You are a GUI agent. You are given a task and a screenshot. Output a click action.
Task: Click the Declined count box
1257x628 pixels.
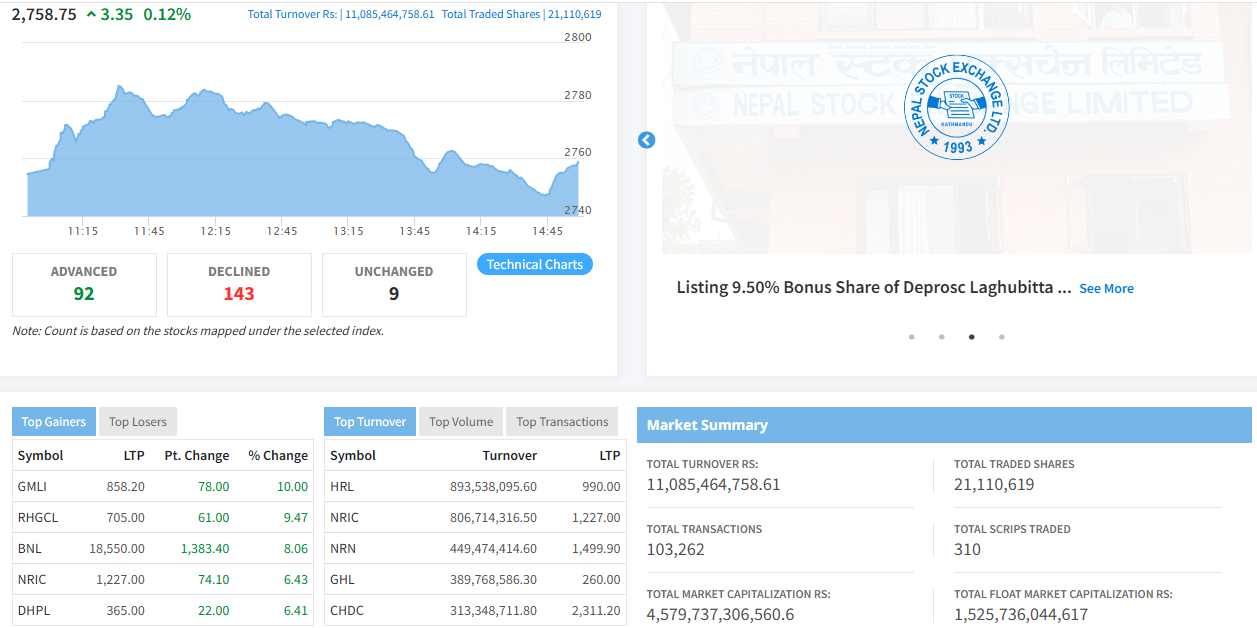coord(239,284)
